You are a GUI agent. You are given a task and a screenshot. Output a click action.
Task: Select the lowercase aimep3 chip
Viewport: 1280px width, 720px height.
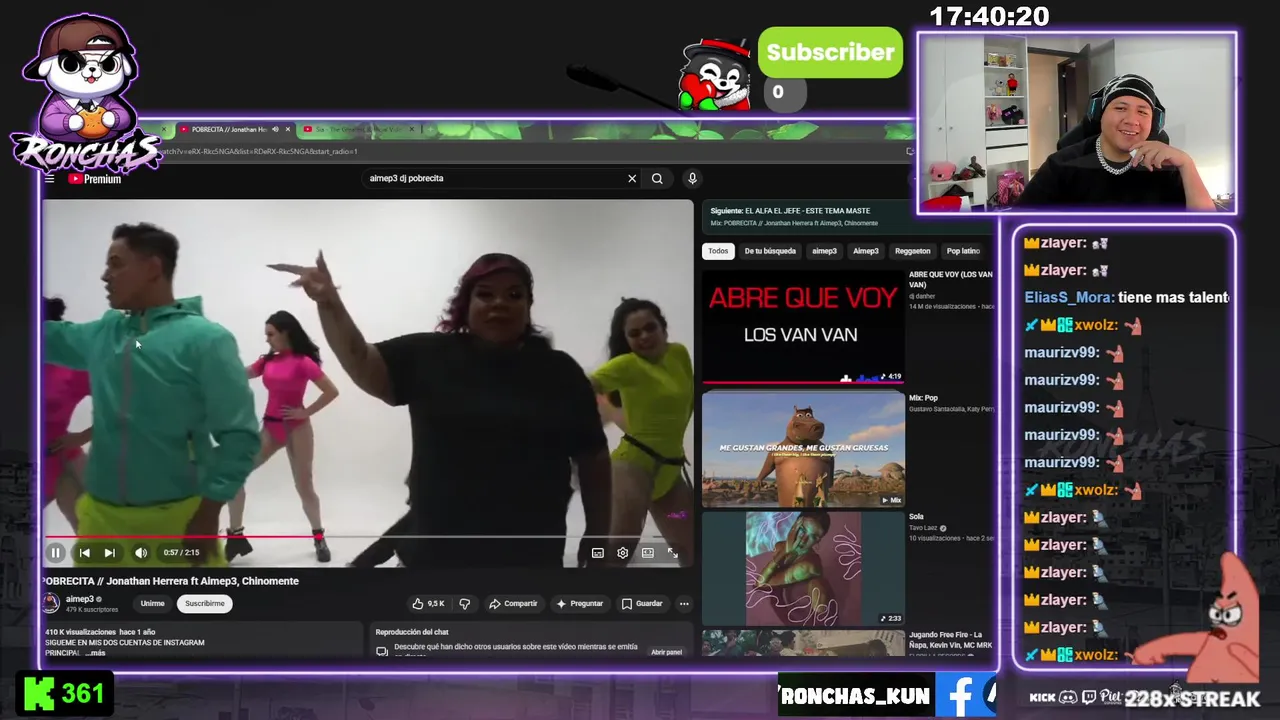pos(824,251)
